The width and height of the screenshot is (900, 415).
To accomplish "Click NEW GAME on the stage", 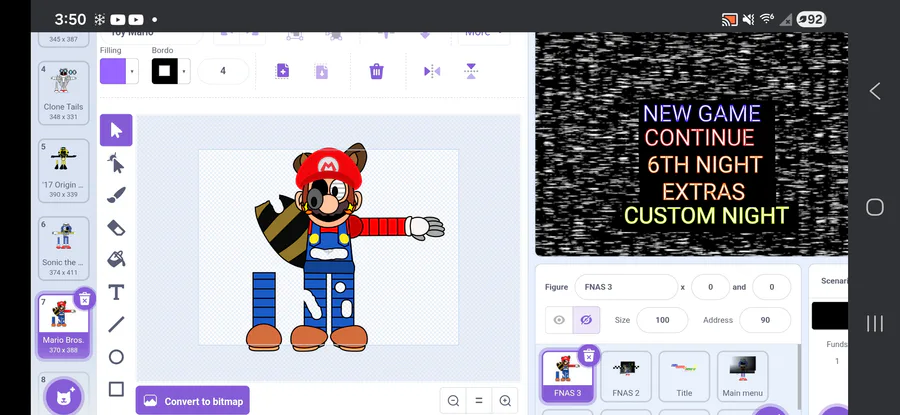I will click(x=701, y=113).
